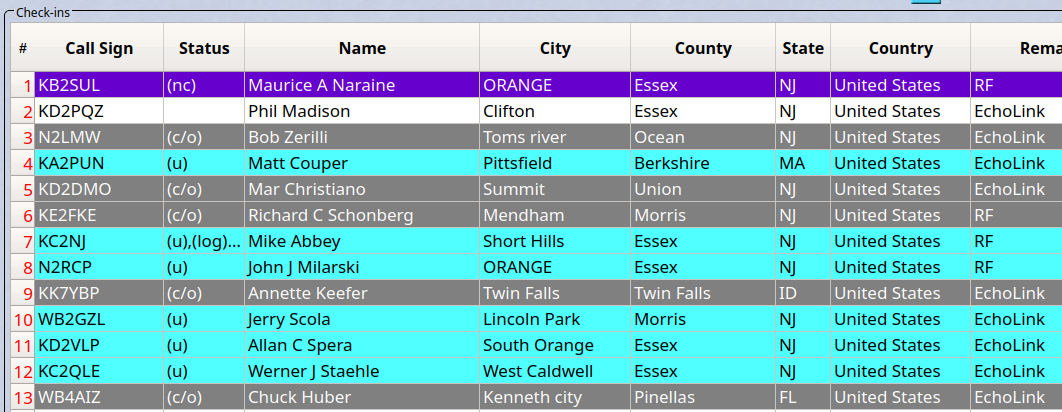Click the city cell Kenneth city
This screenshot has width=1062, height=412.
(x=555, y=397)
